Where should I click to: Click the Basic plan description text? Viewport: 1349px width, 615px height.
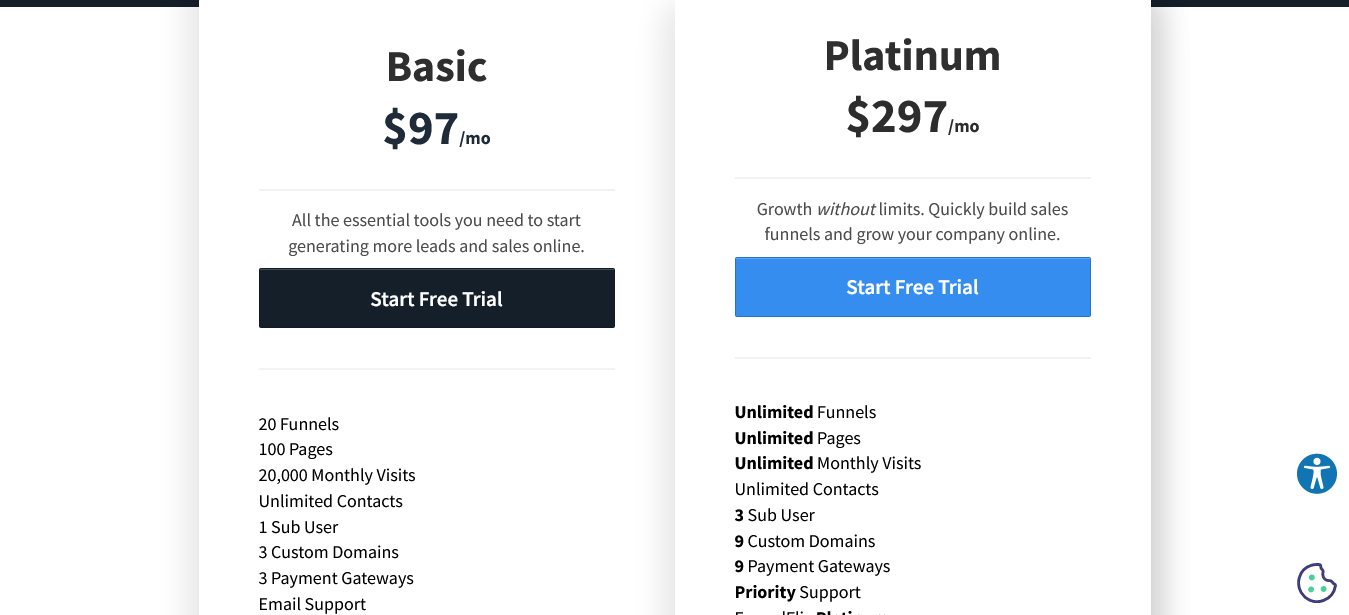pyautogui.click(x=436, y=232)
